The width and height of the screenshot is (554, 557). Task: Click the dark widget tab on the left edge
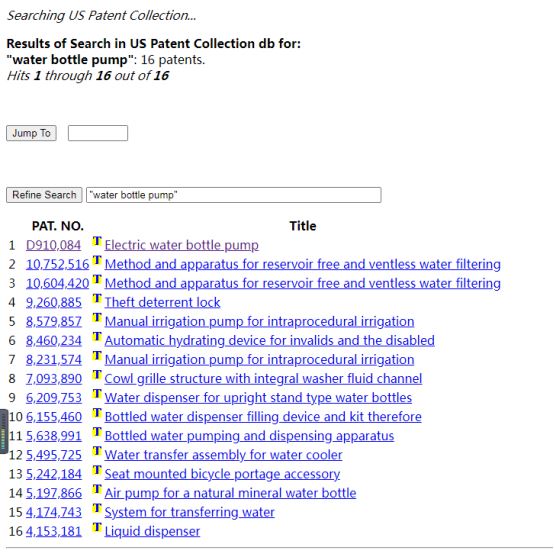point(4,432)
